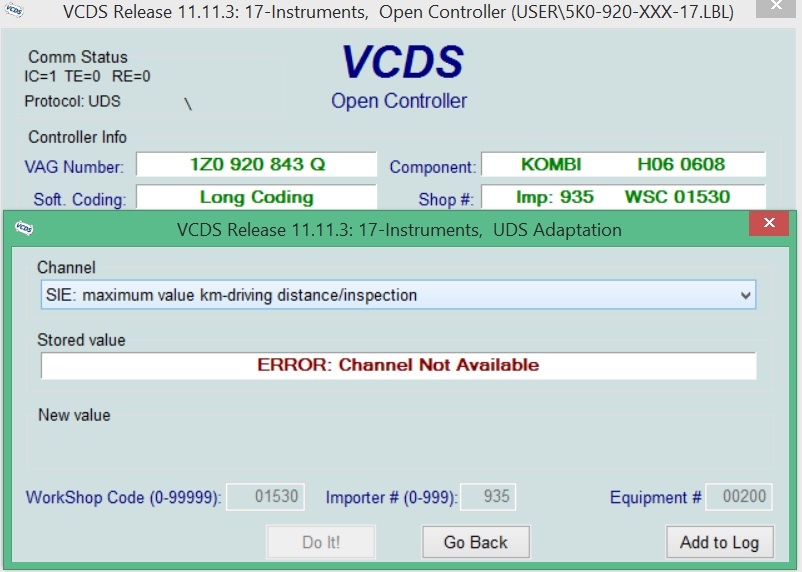The height and width of the screenshot is (572, 802).
Task: Click the 'Equipment #' label
Action: click(x=655, y=497)
